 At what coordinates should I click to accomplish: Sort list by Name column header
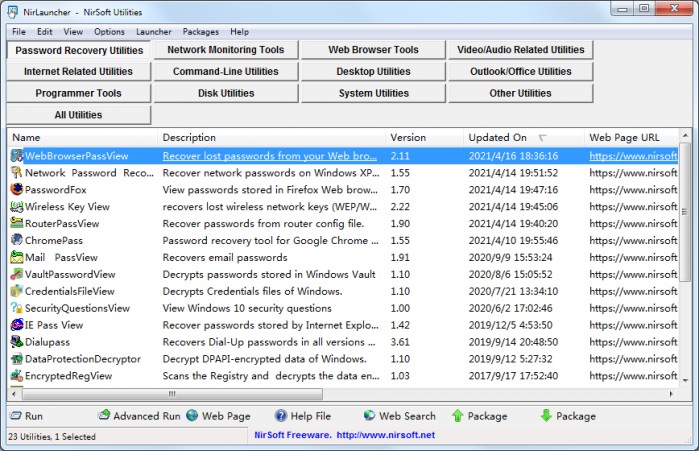click(x=82, y=138)
